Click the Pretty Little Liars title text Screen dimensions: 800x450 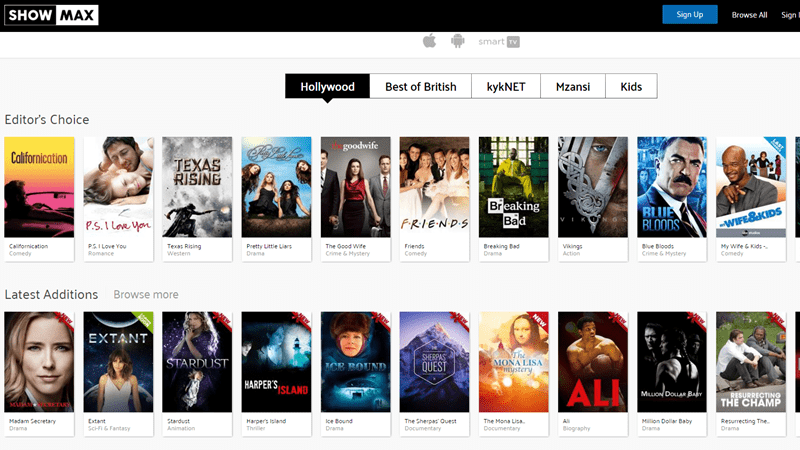tap(269, 246)
